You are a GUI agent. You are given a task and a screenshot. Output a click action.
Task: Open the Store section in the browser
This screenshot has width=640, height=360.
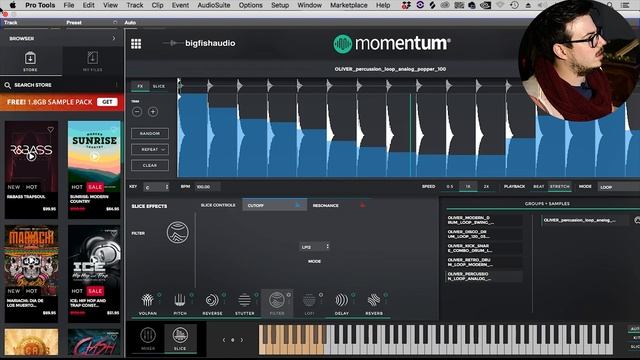30,61
